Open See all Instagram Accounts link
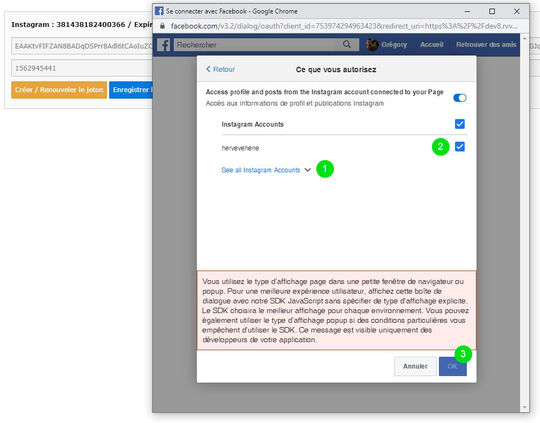540x423 pixels. pos(260,170)
